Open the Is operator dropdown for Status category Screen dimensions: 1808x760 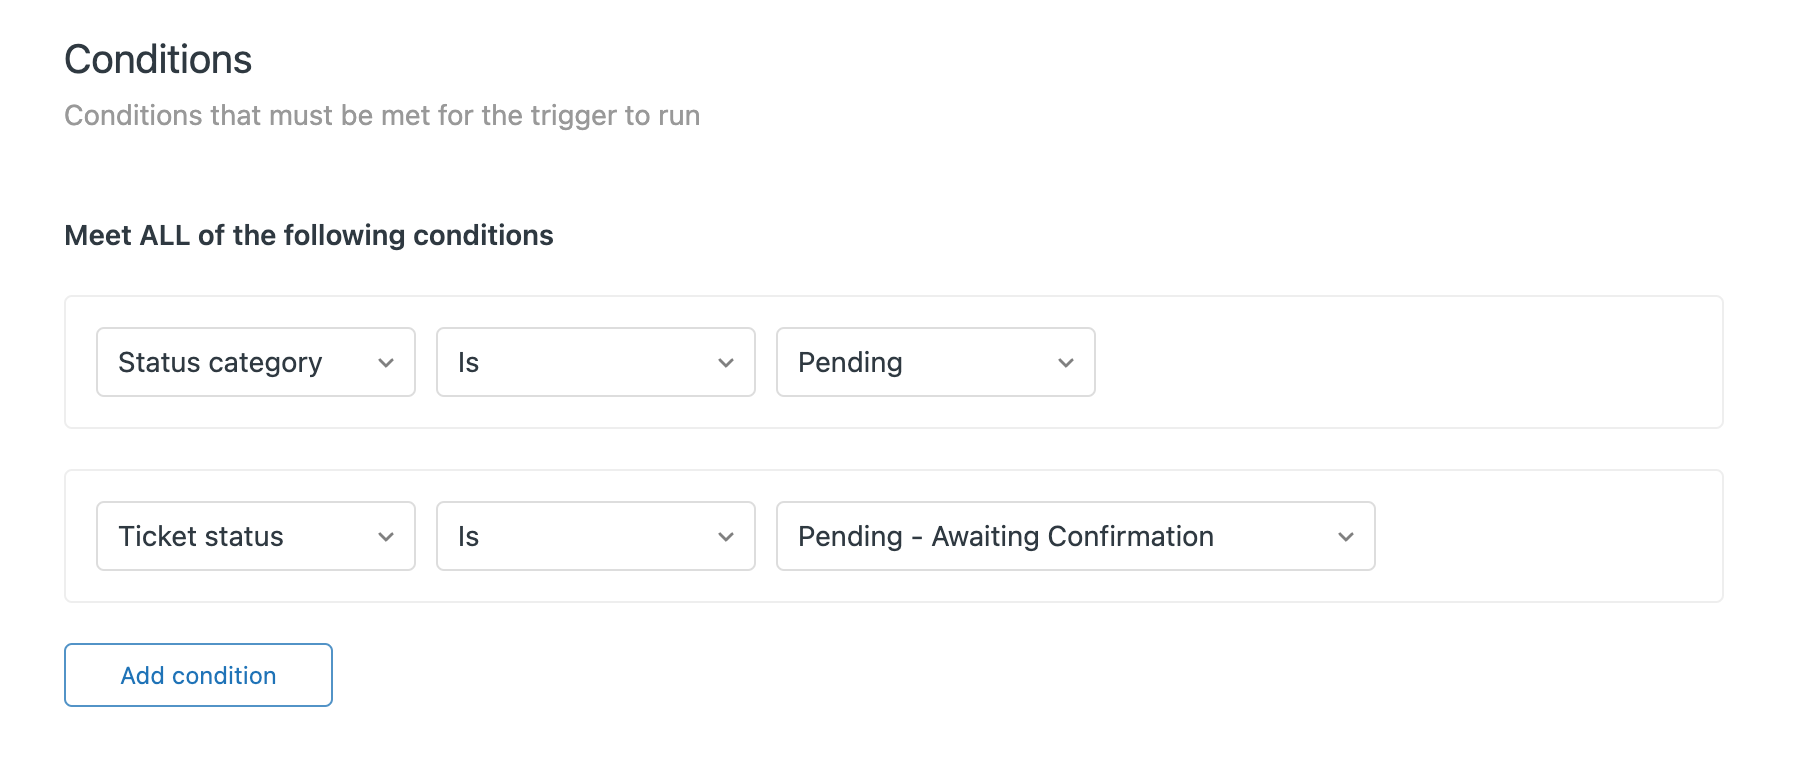pos(595,362)
